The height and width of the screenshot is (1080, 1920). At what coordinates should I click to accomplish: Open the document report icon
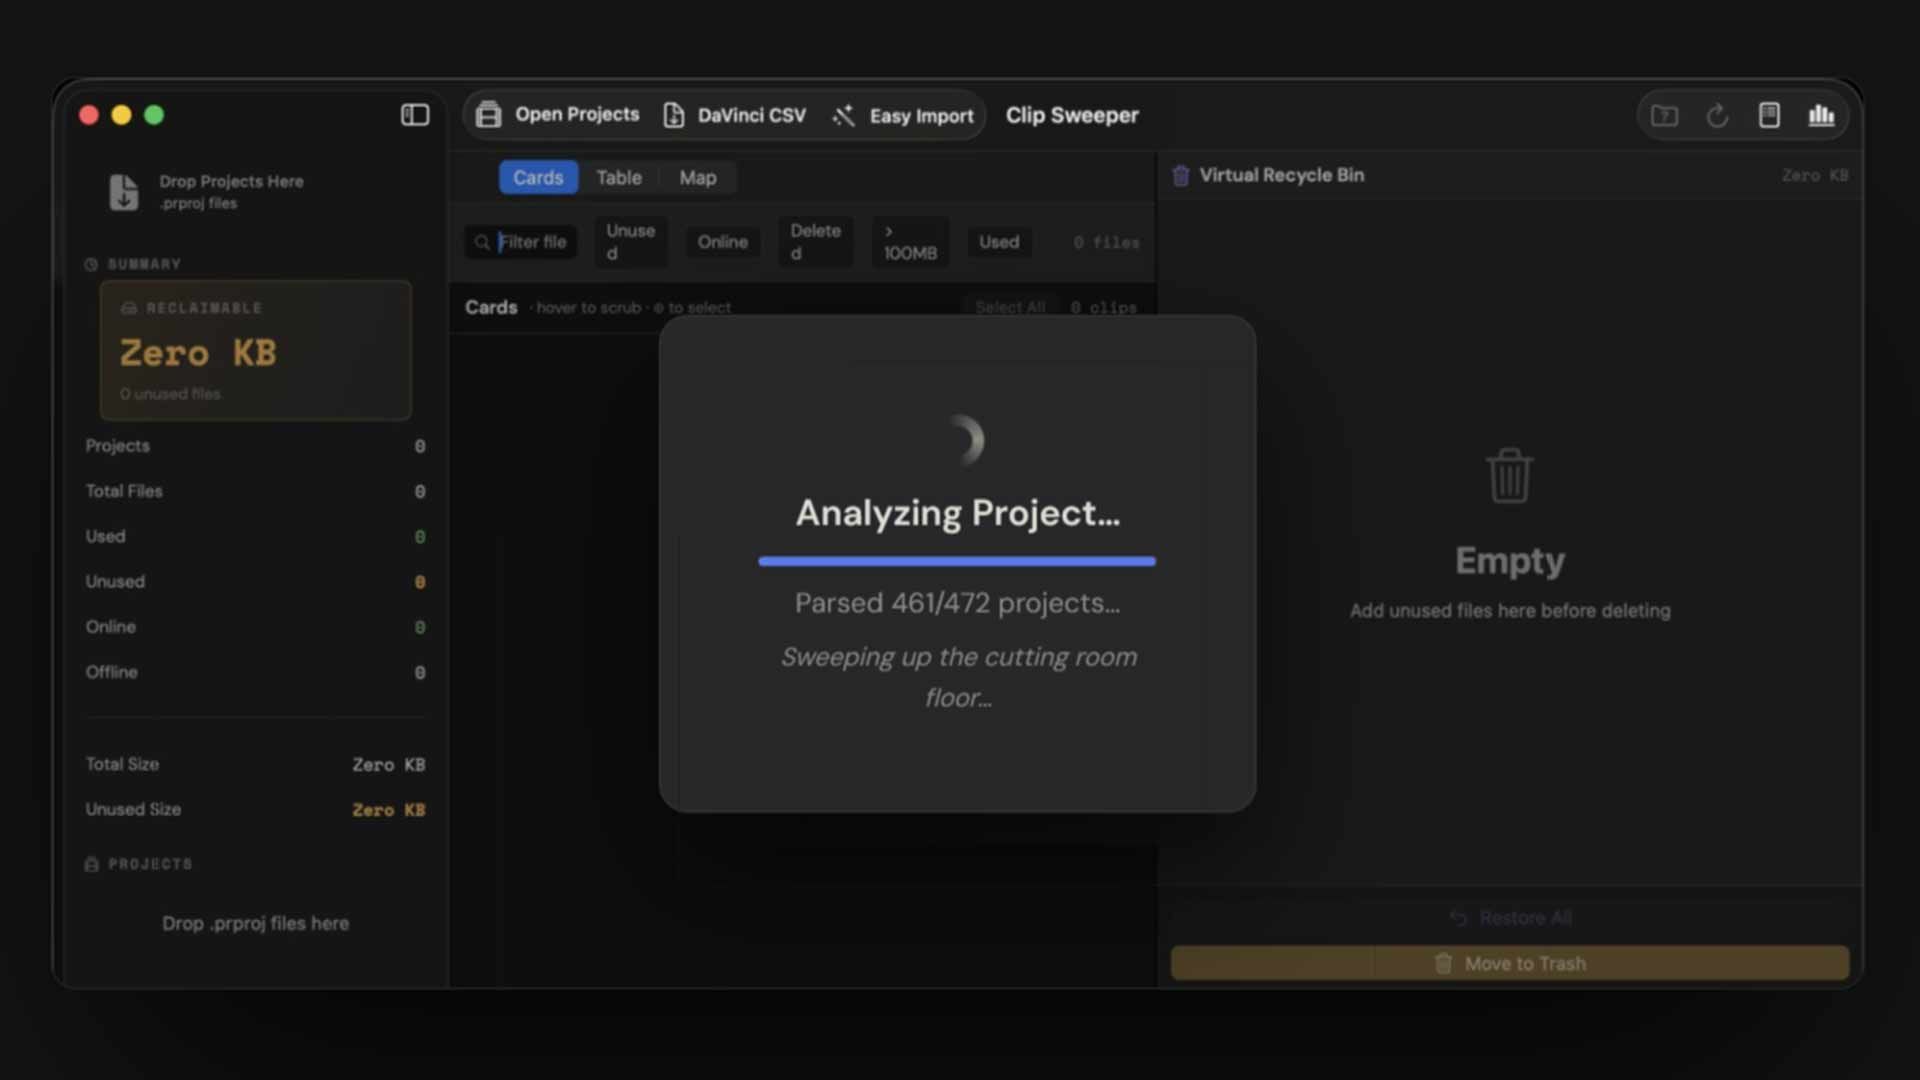pos(1769,116)
